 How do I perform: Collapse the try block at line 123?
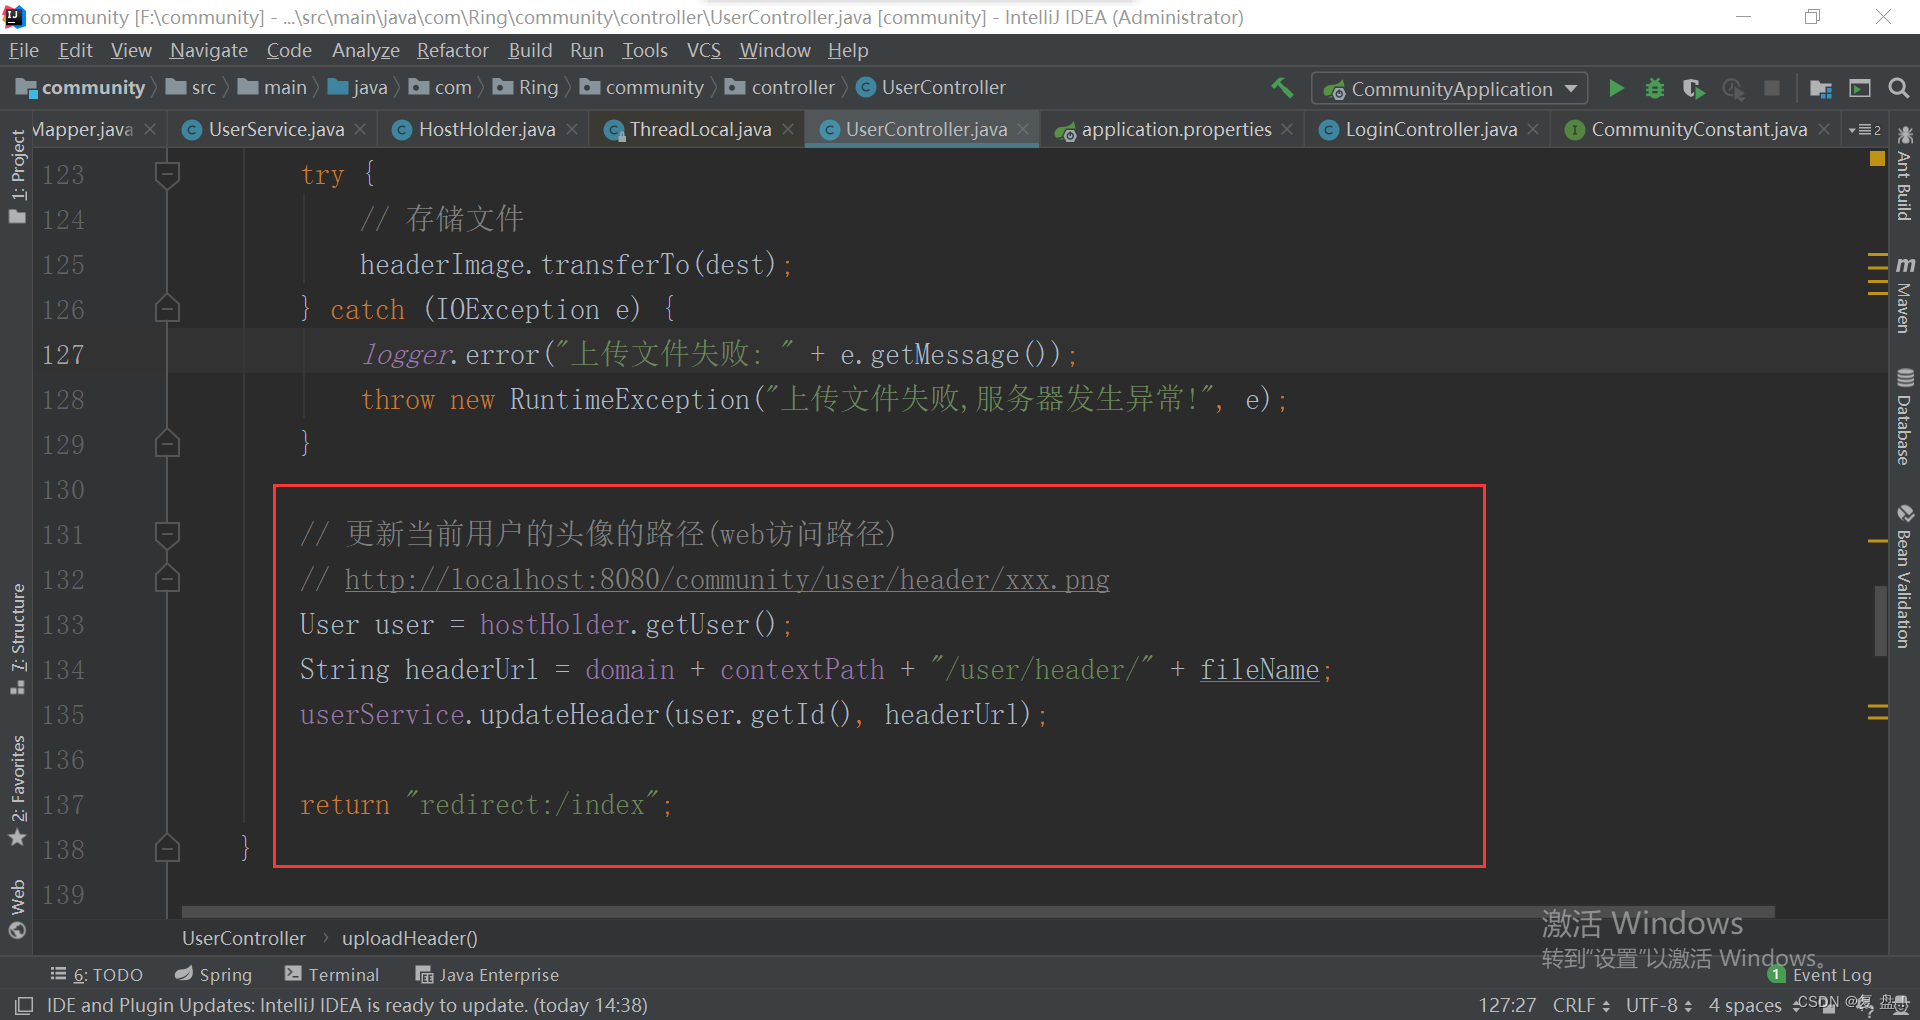click(167, 175)
